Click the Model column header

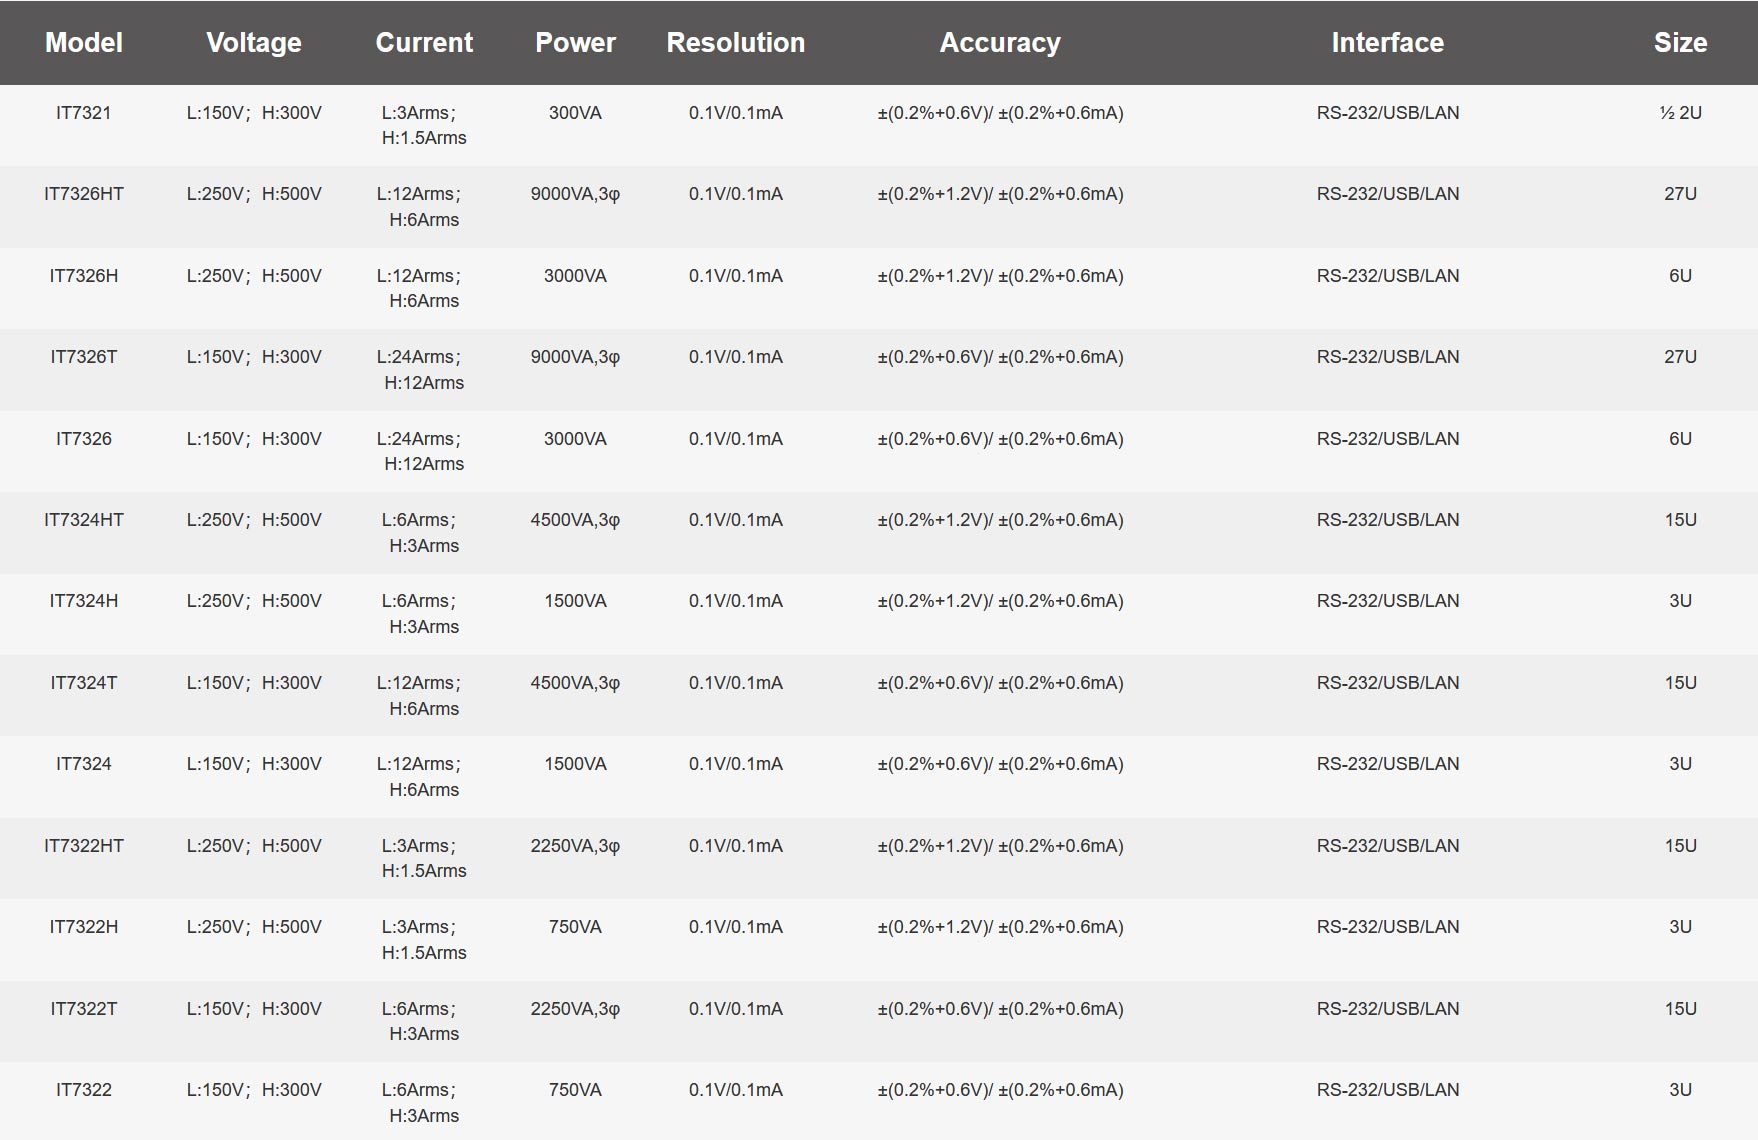[x=84, y=43]
